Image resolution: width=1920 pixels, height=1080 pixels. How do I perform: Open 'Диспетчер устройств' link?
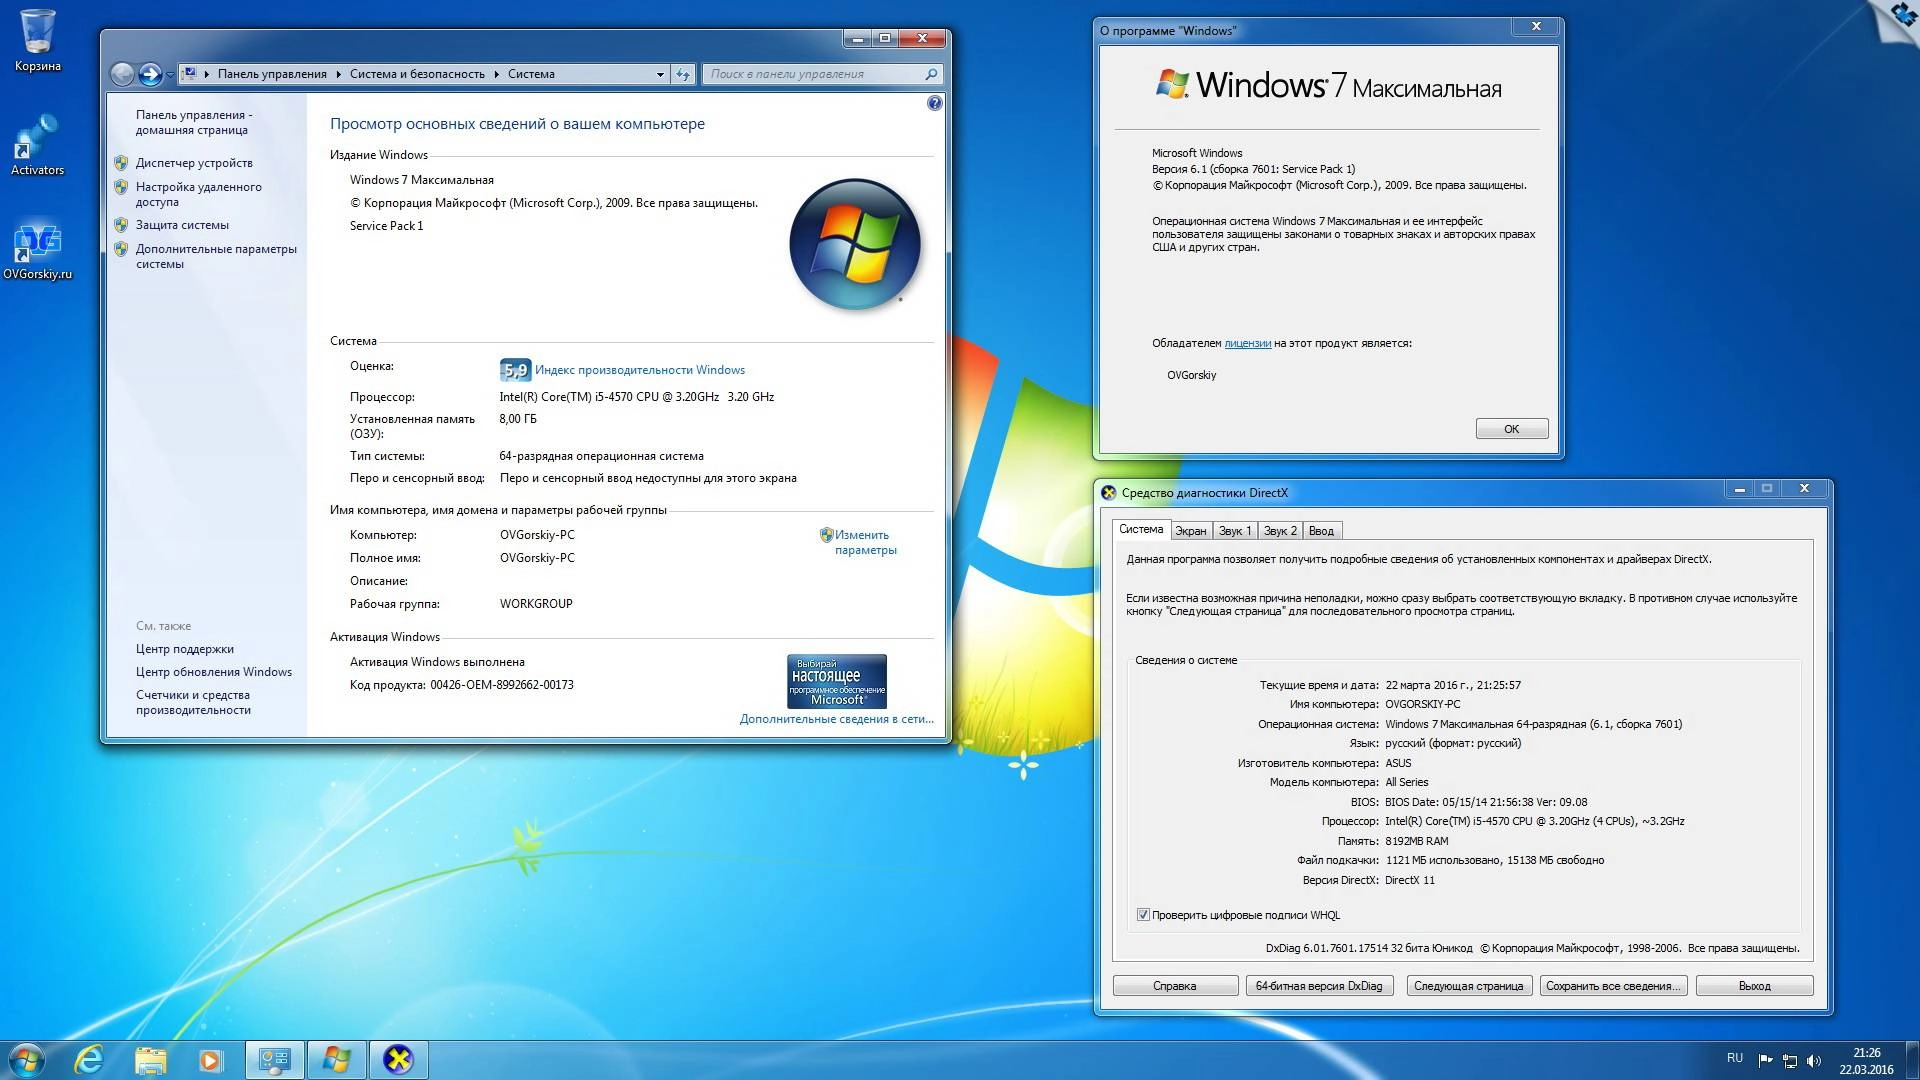[x=194, y=163]
